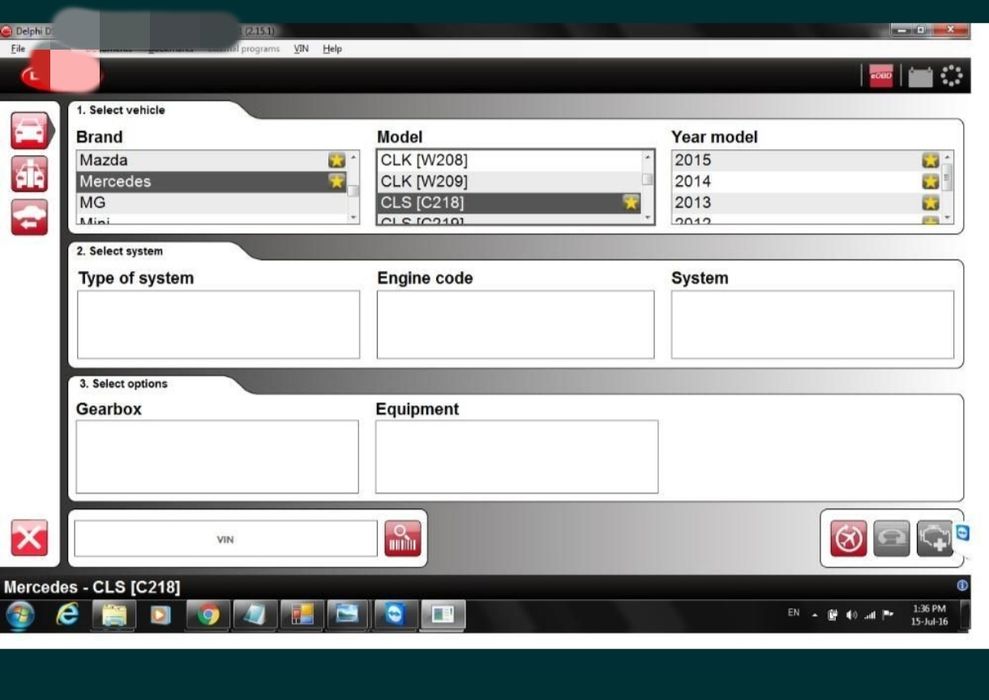Open vehicle history icon with back arrow
This screenshot has width=989, height=700.
tap(29, 217)
